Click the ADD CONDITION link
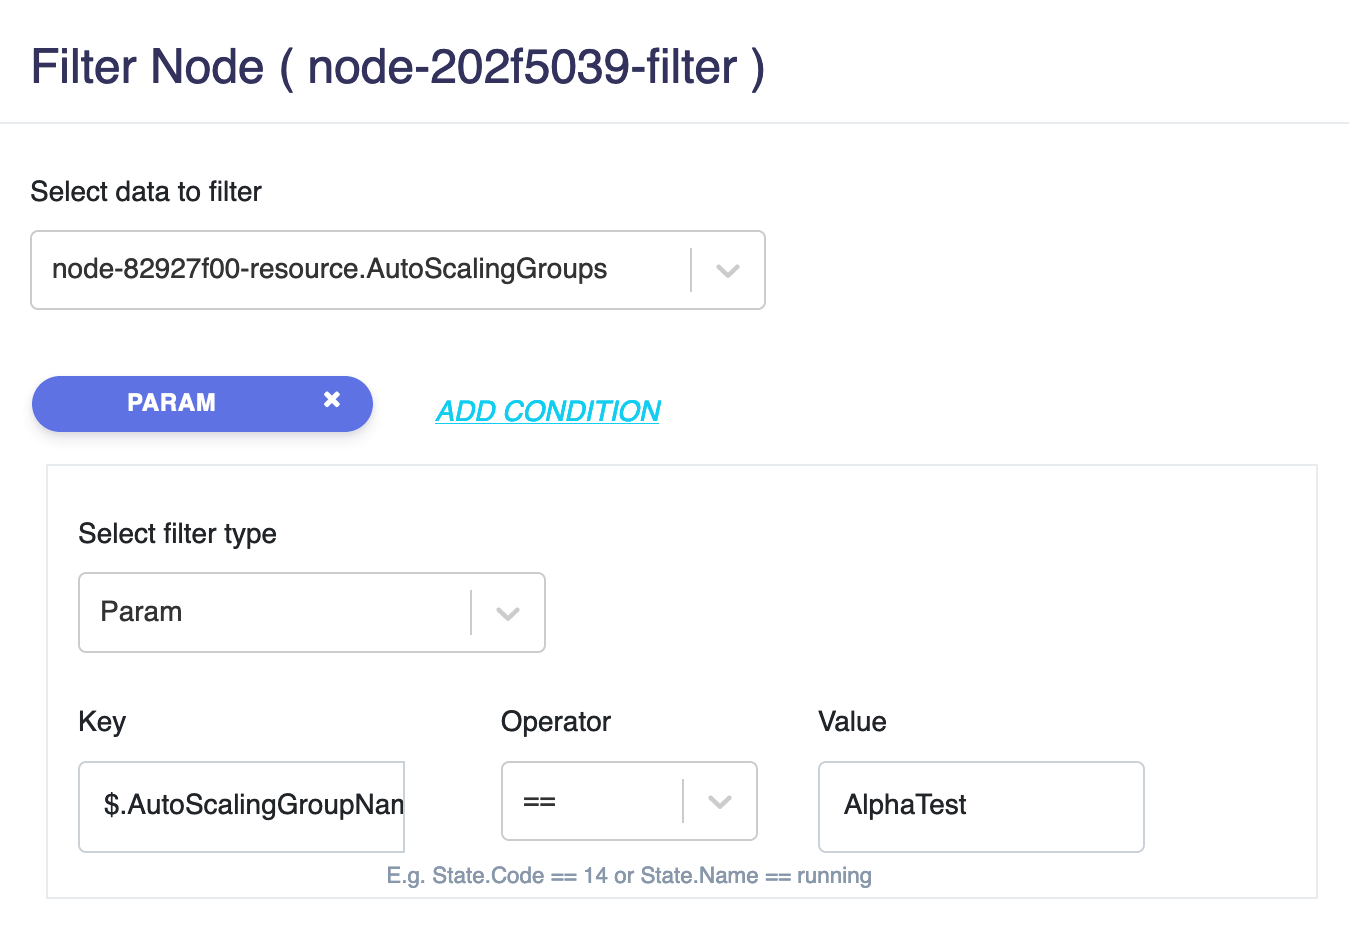The image size is (1349, 933). 548,411
